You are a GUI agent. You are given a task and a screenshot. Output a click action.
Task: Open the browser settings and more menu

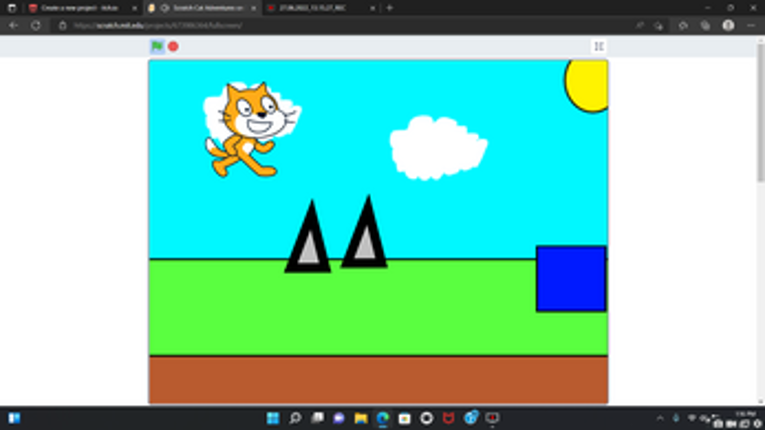pos(751,25)
